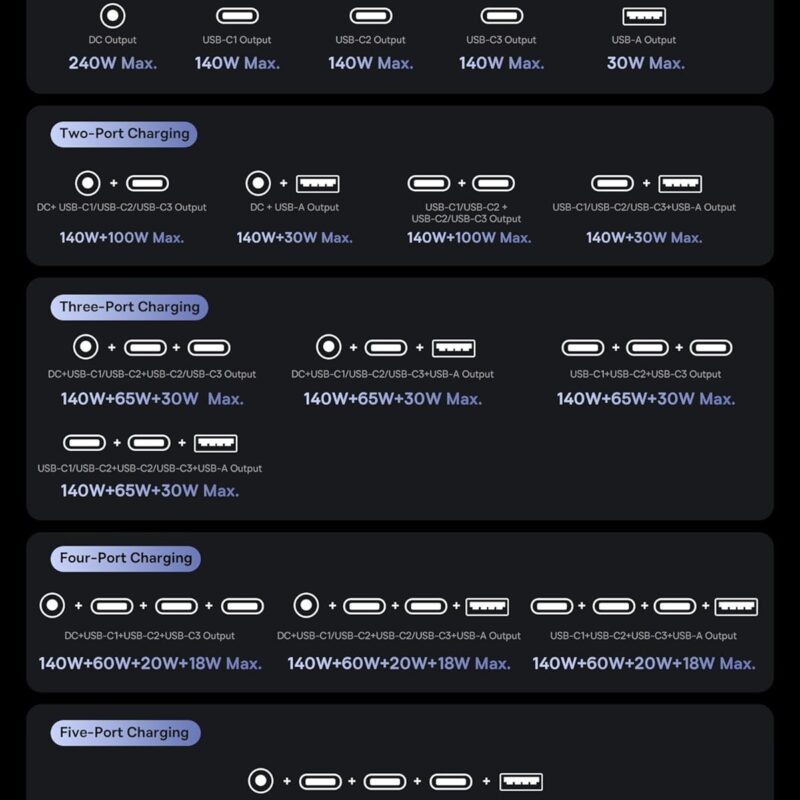
Task: Open the Four-Port Charging label
Action: [x=126, y=558]
